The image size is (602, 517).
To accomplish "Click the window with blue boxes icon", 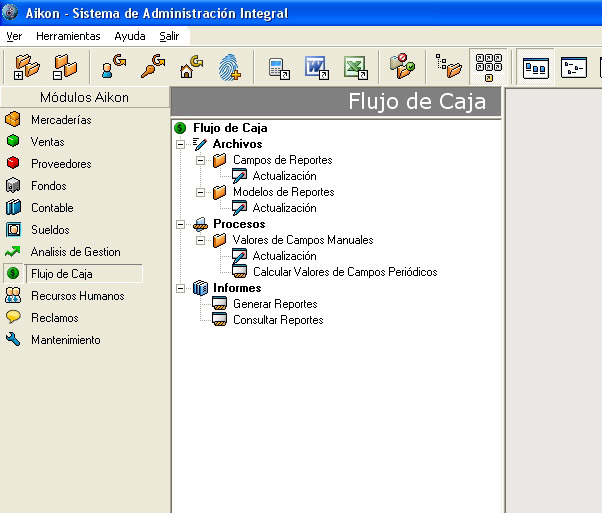I will click(535, 68).
